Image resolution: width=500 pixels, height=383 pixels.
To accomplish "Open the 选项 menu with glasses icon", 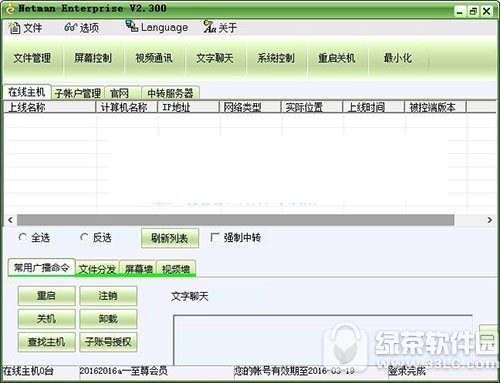I will click(82, 28).
